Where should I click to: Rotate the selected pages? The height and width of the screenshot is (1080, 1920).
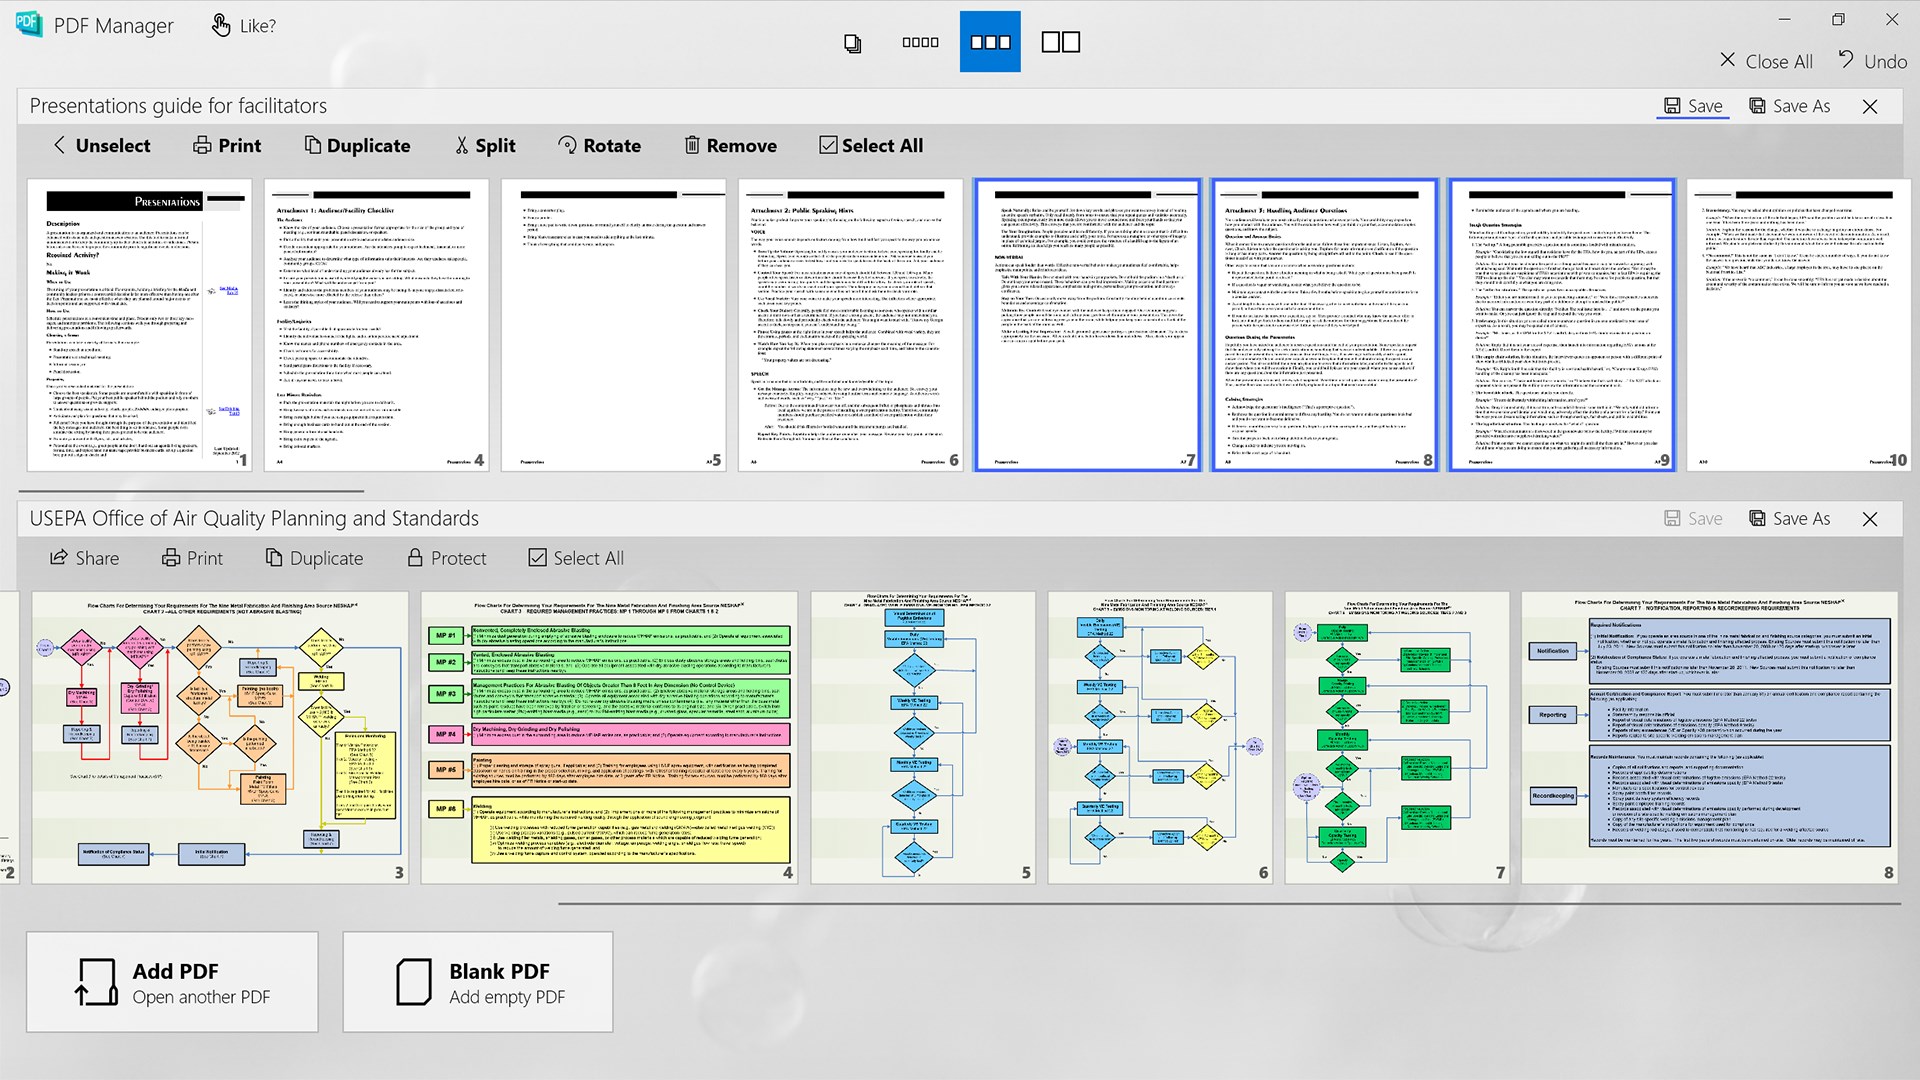point(599,145)
